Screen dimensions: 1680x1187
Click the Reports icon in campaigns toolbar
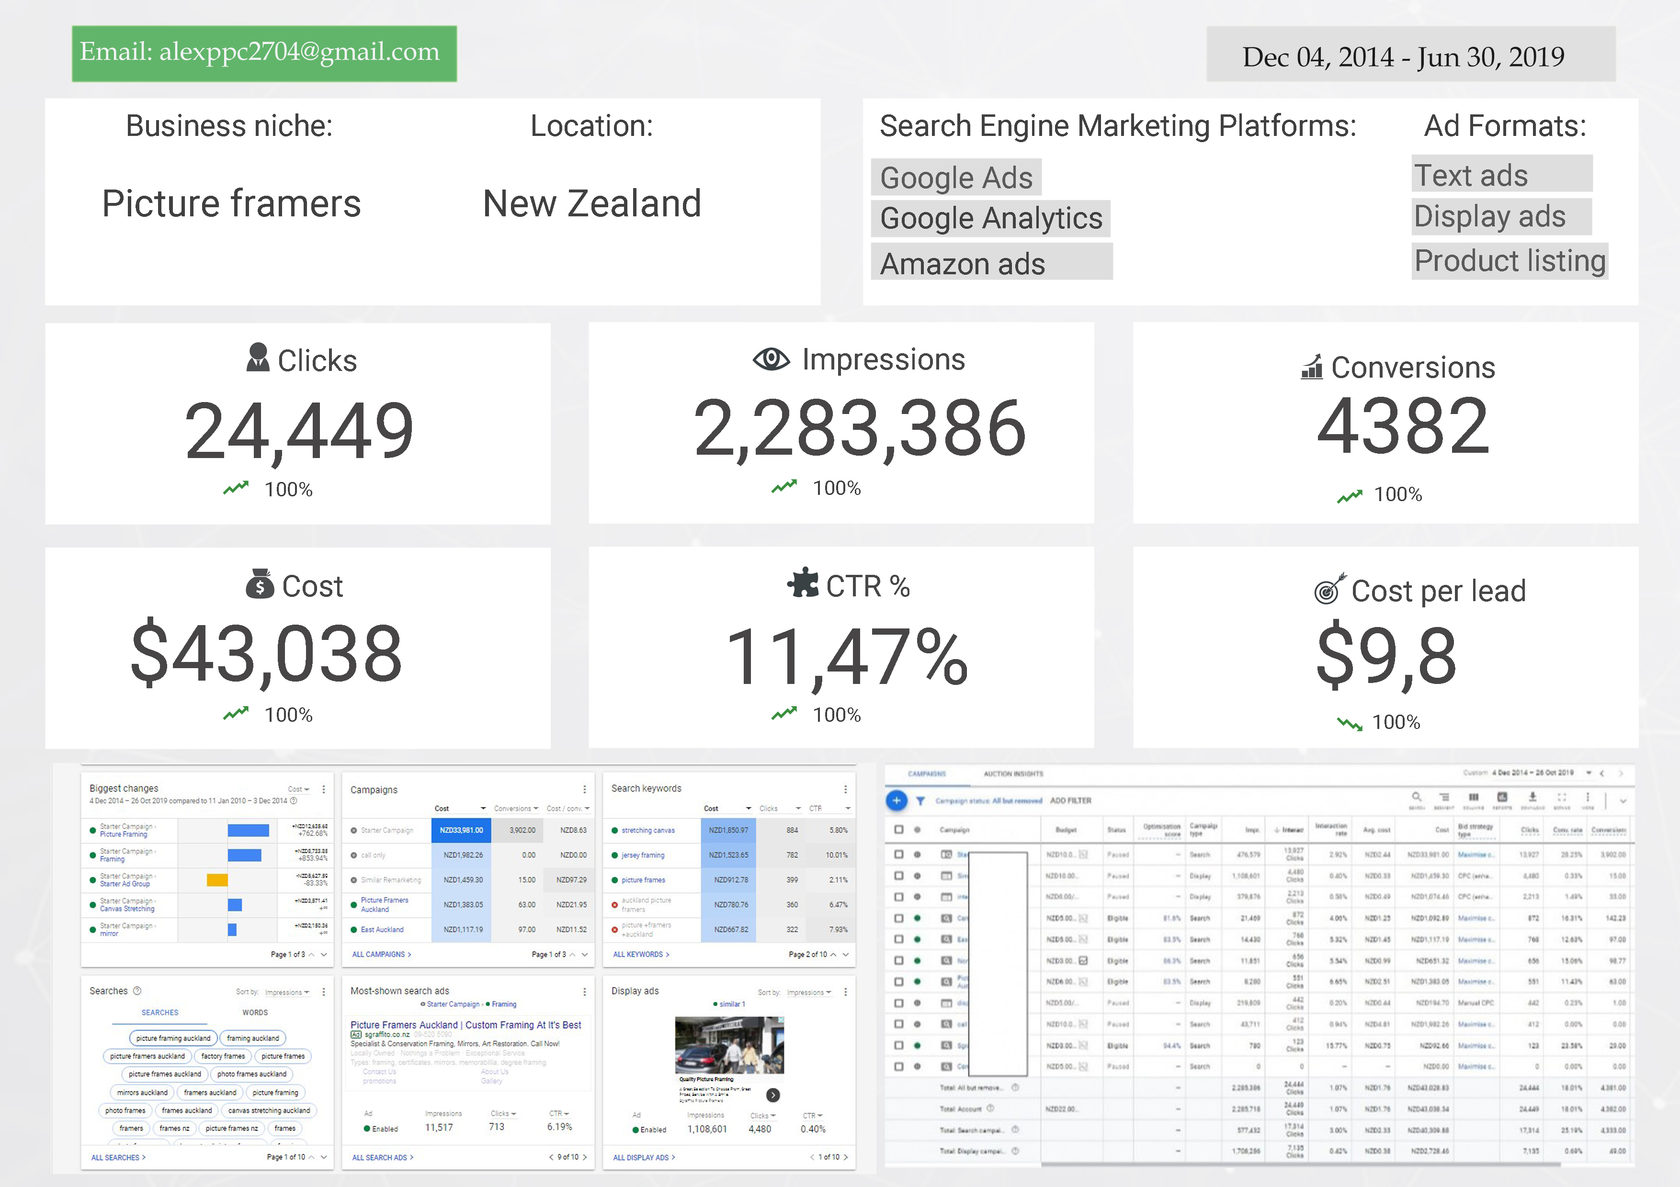[1502, 798]
